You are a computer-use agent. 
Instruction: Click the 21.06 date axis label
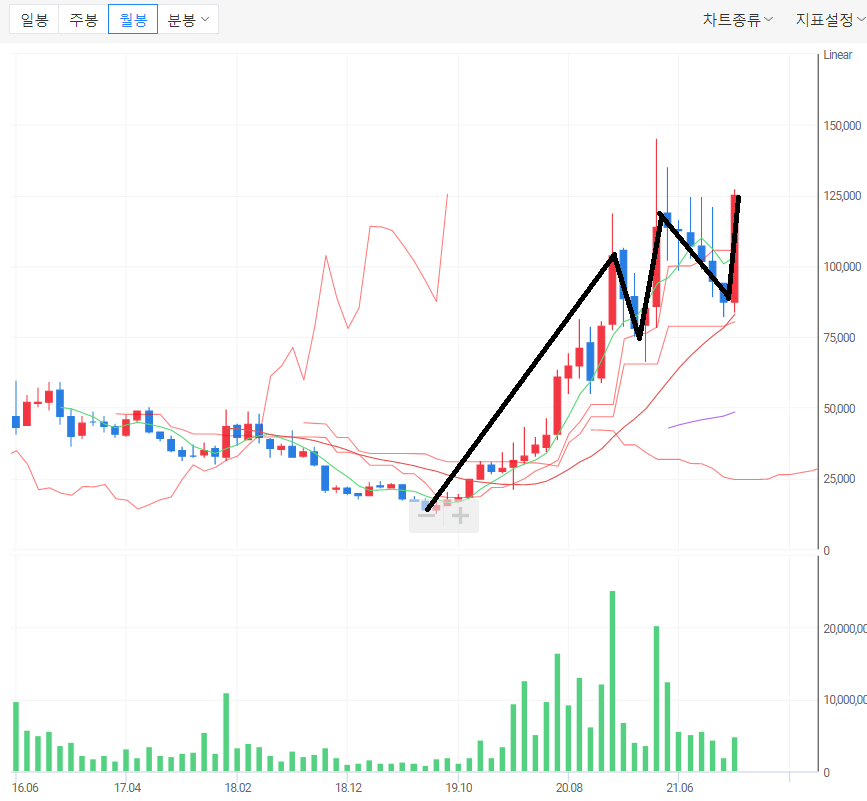(x=680, y=788)
